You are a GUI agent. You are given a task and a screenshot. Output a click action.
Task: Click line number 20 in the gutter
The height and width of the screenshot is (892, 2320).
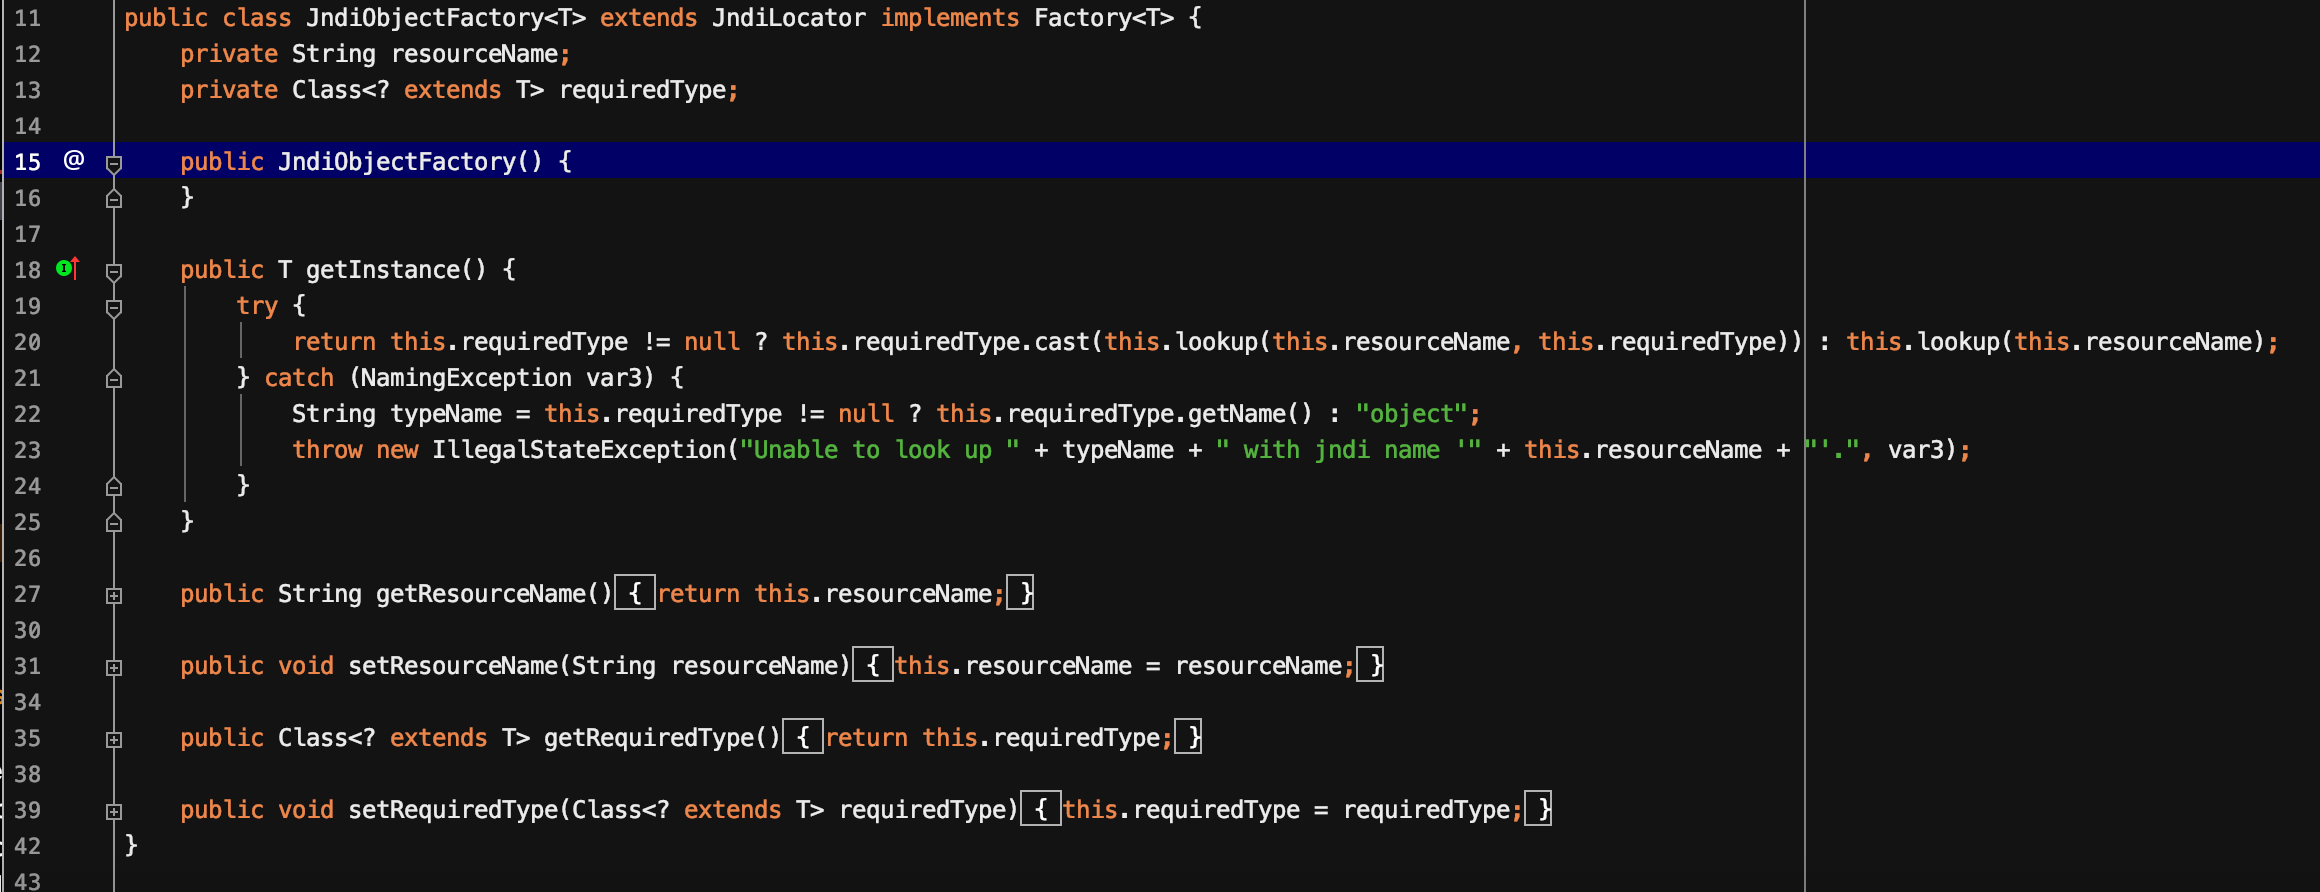pyautogui.click(x=28, y=342)
